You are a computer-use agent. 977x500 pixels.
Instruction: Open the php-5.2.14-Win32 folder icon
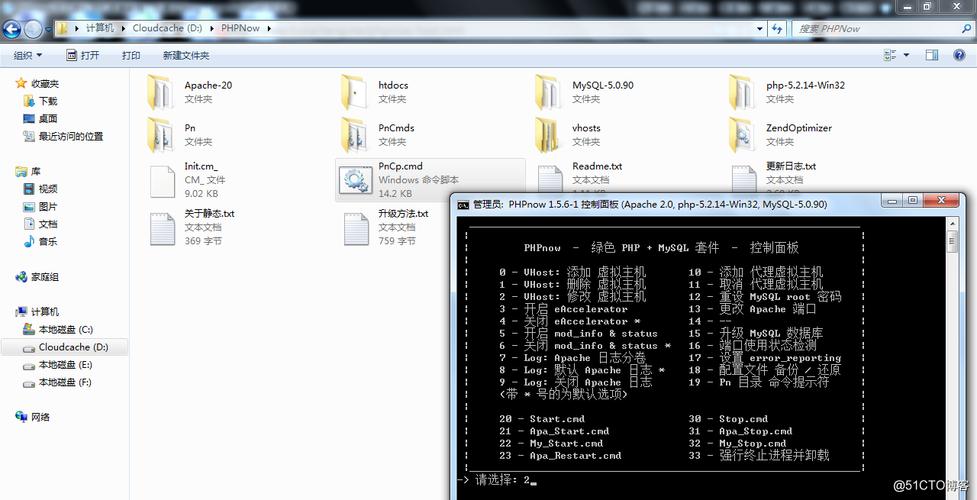[x=741, y=92]
